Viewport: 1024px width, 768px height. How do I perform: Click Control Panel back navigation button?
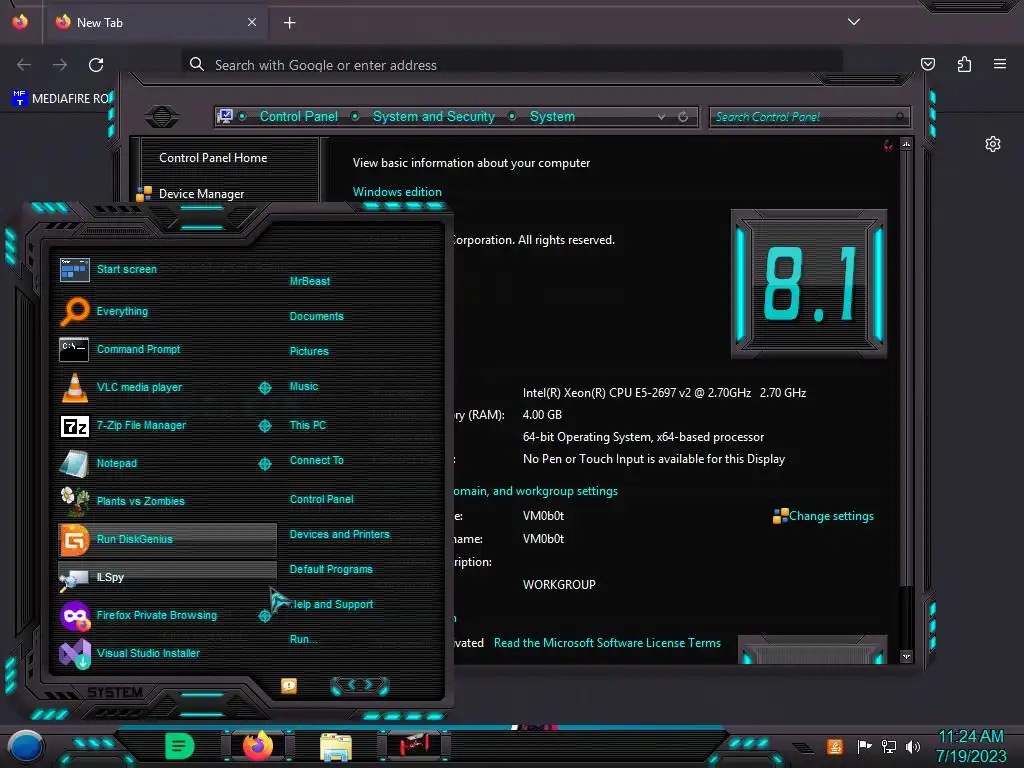(162, 117)
